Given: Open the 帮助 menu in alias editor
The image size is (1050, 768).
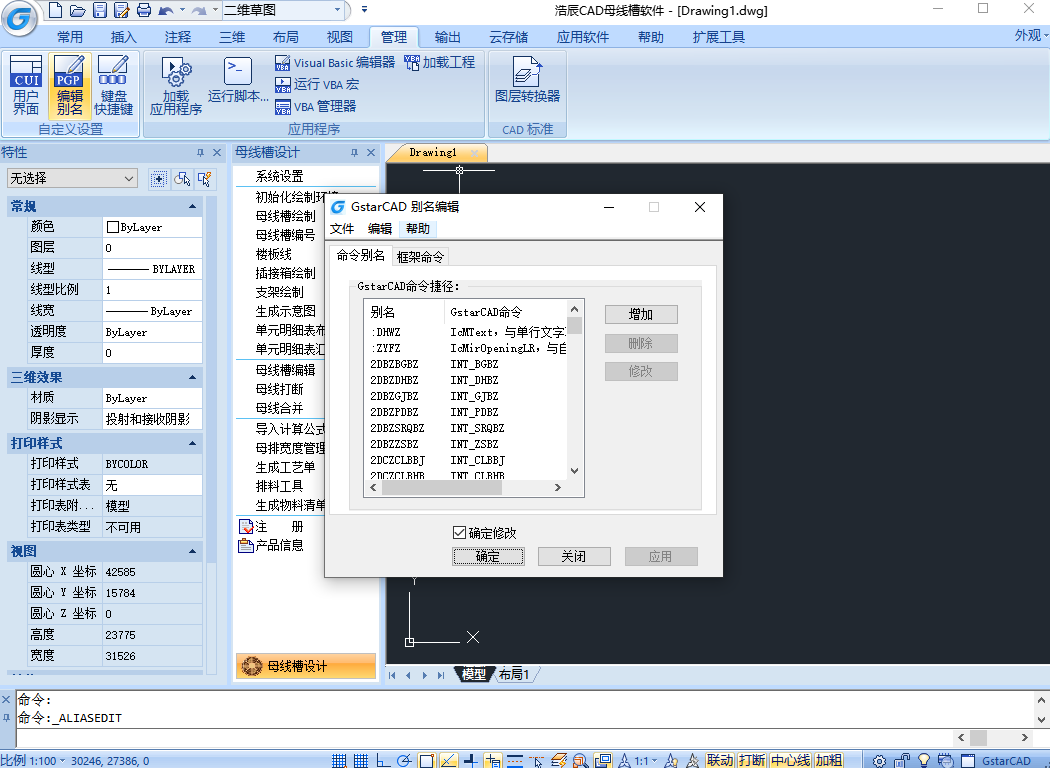Looking at the screenshot, I should pyautogui.click(x=418, y=229).
